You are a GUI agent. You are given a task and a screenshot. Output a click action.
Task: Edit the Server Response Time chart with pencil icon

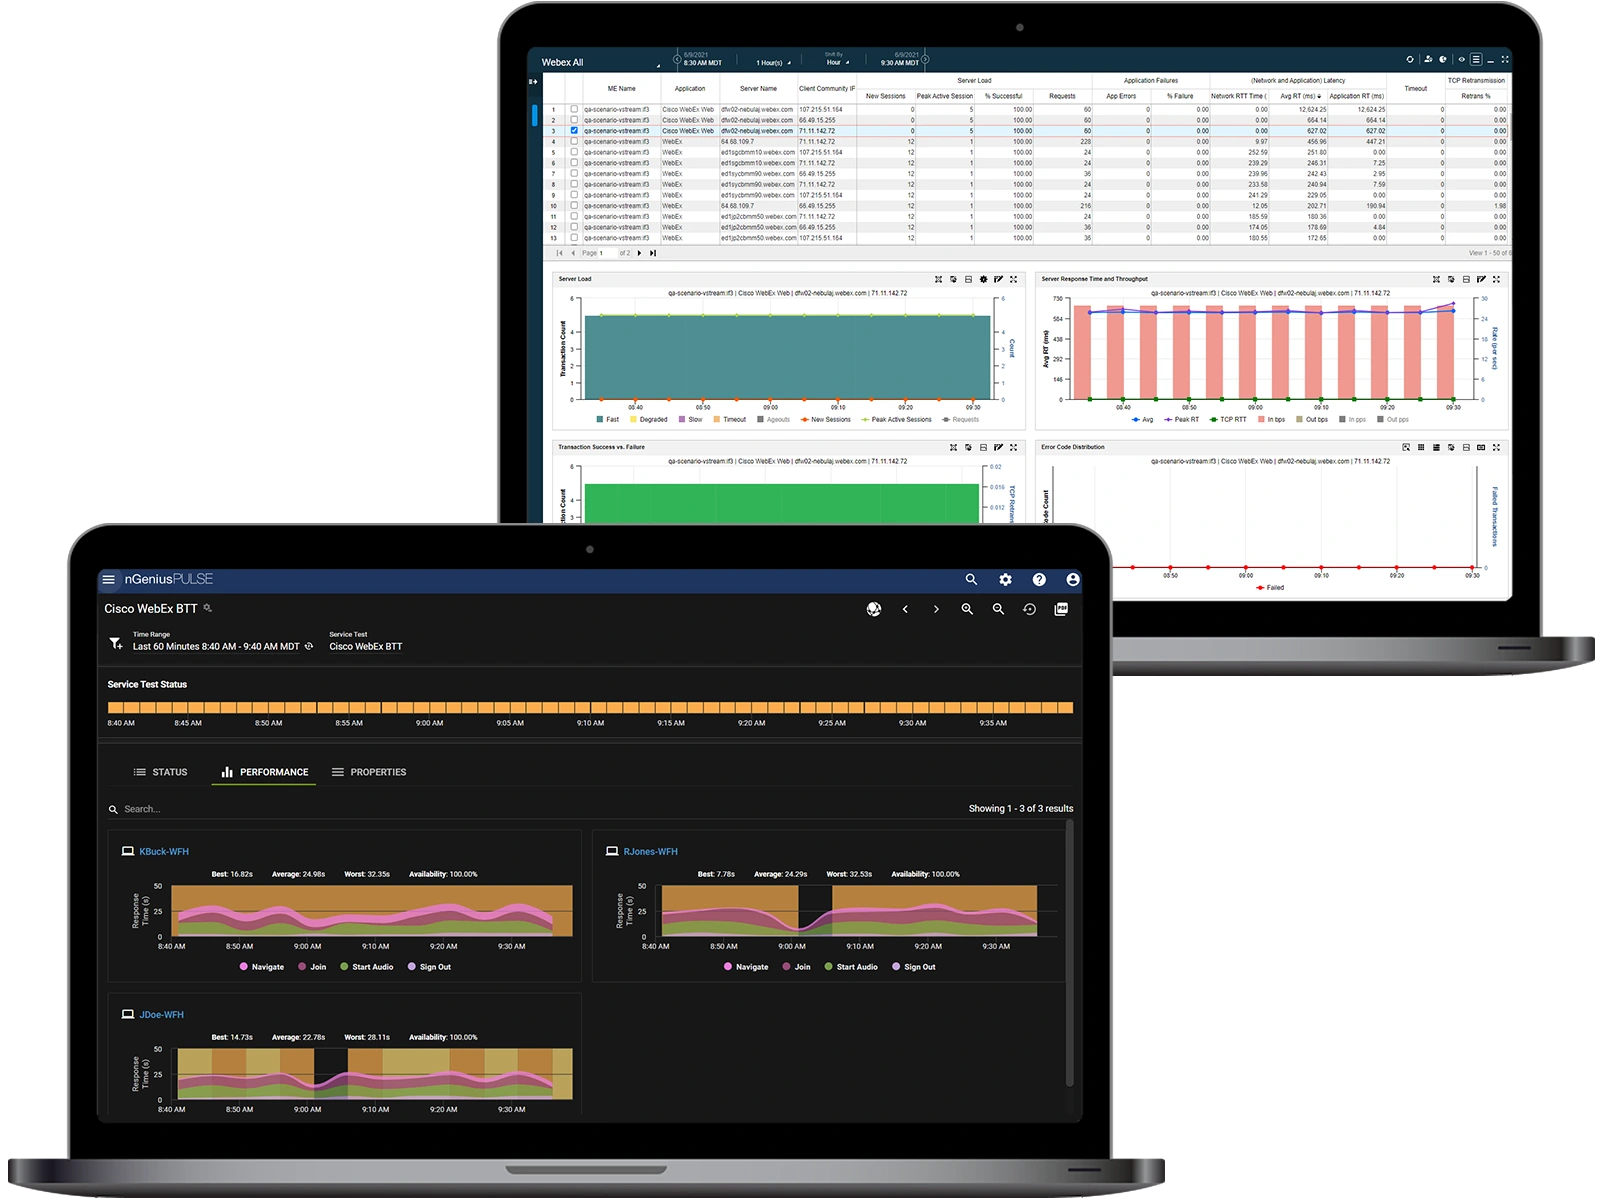1479,280
